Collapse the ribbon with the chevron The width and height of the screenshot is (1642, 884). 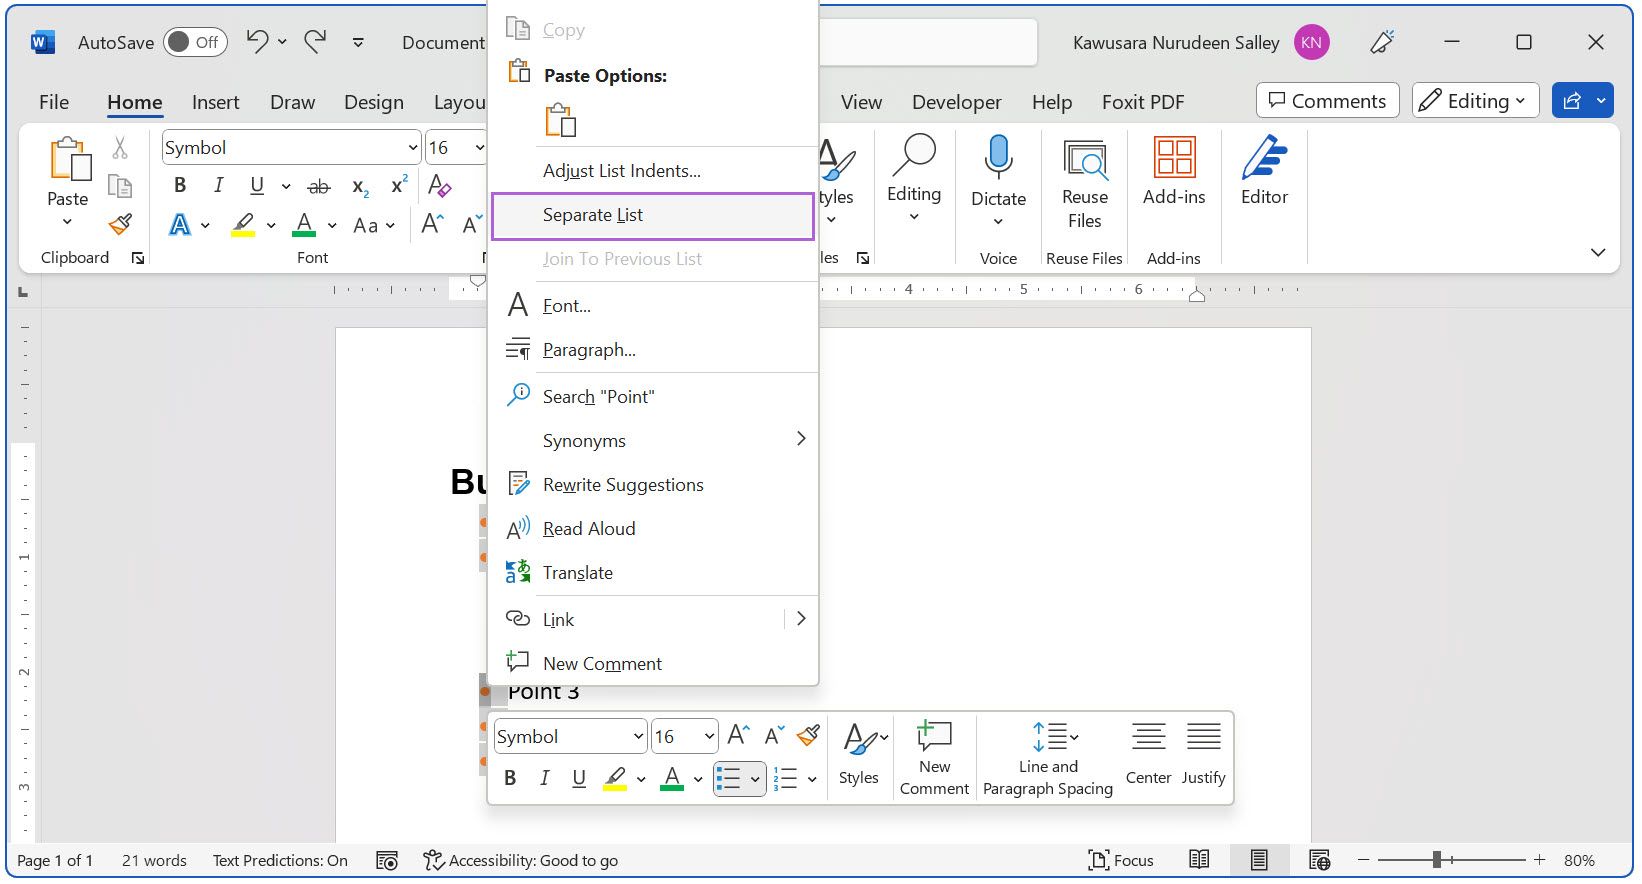coord(1598,253)
